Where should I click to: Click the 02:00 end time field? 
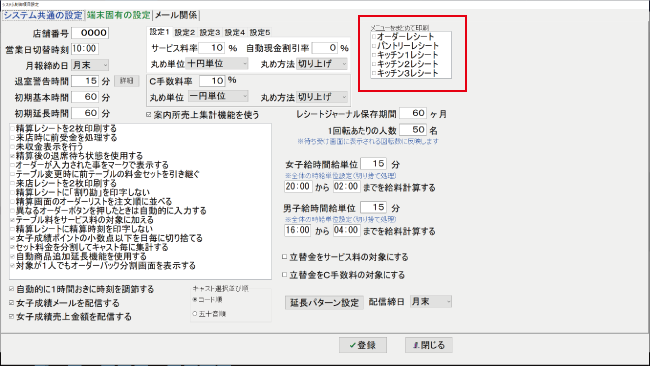[x=347, y=187]
